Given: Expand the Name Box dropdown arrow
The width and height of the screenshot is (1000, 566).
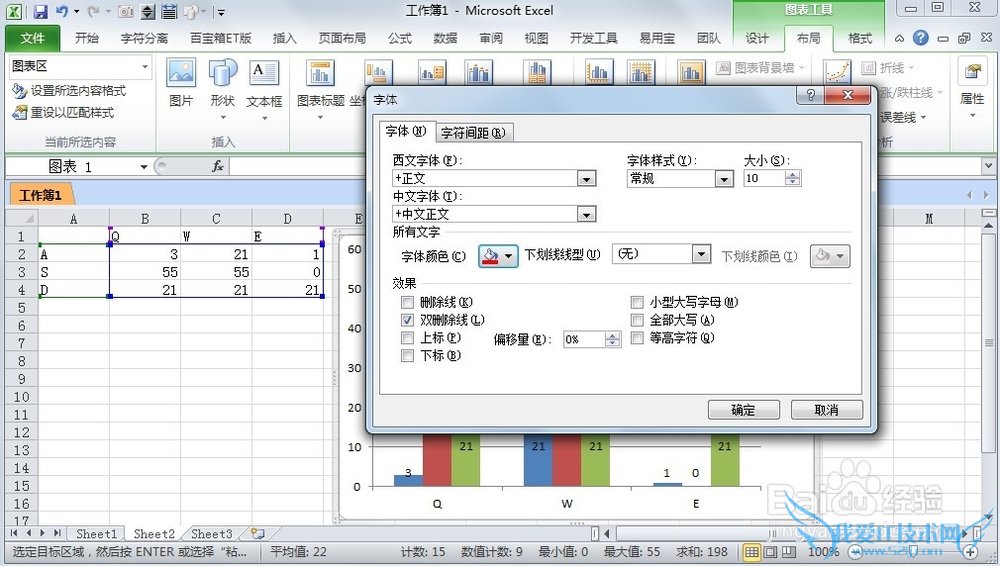Looking at the screenshot, I should (x=143, y=167).
